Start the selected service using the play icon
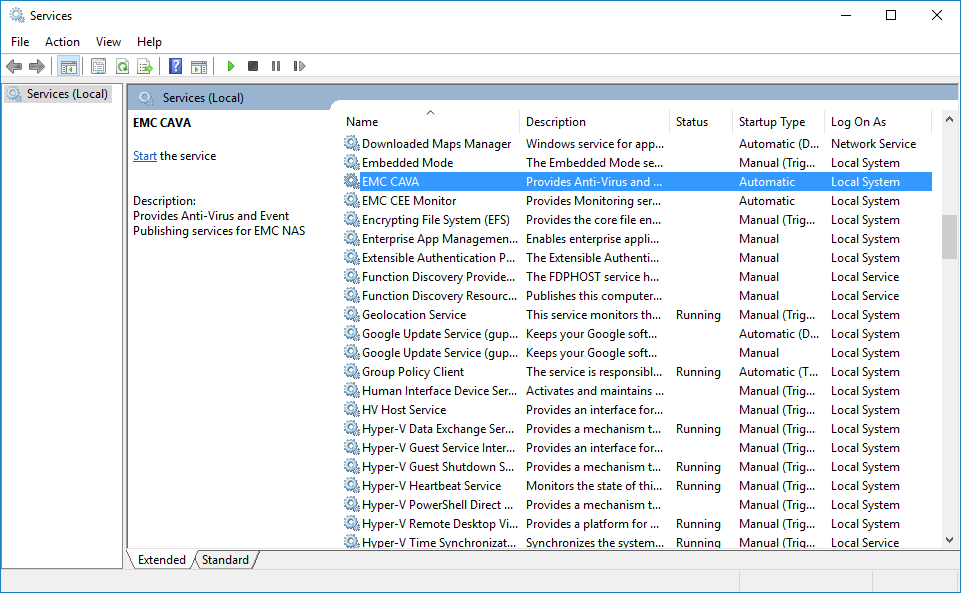 coord(229,66)
